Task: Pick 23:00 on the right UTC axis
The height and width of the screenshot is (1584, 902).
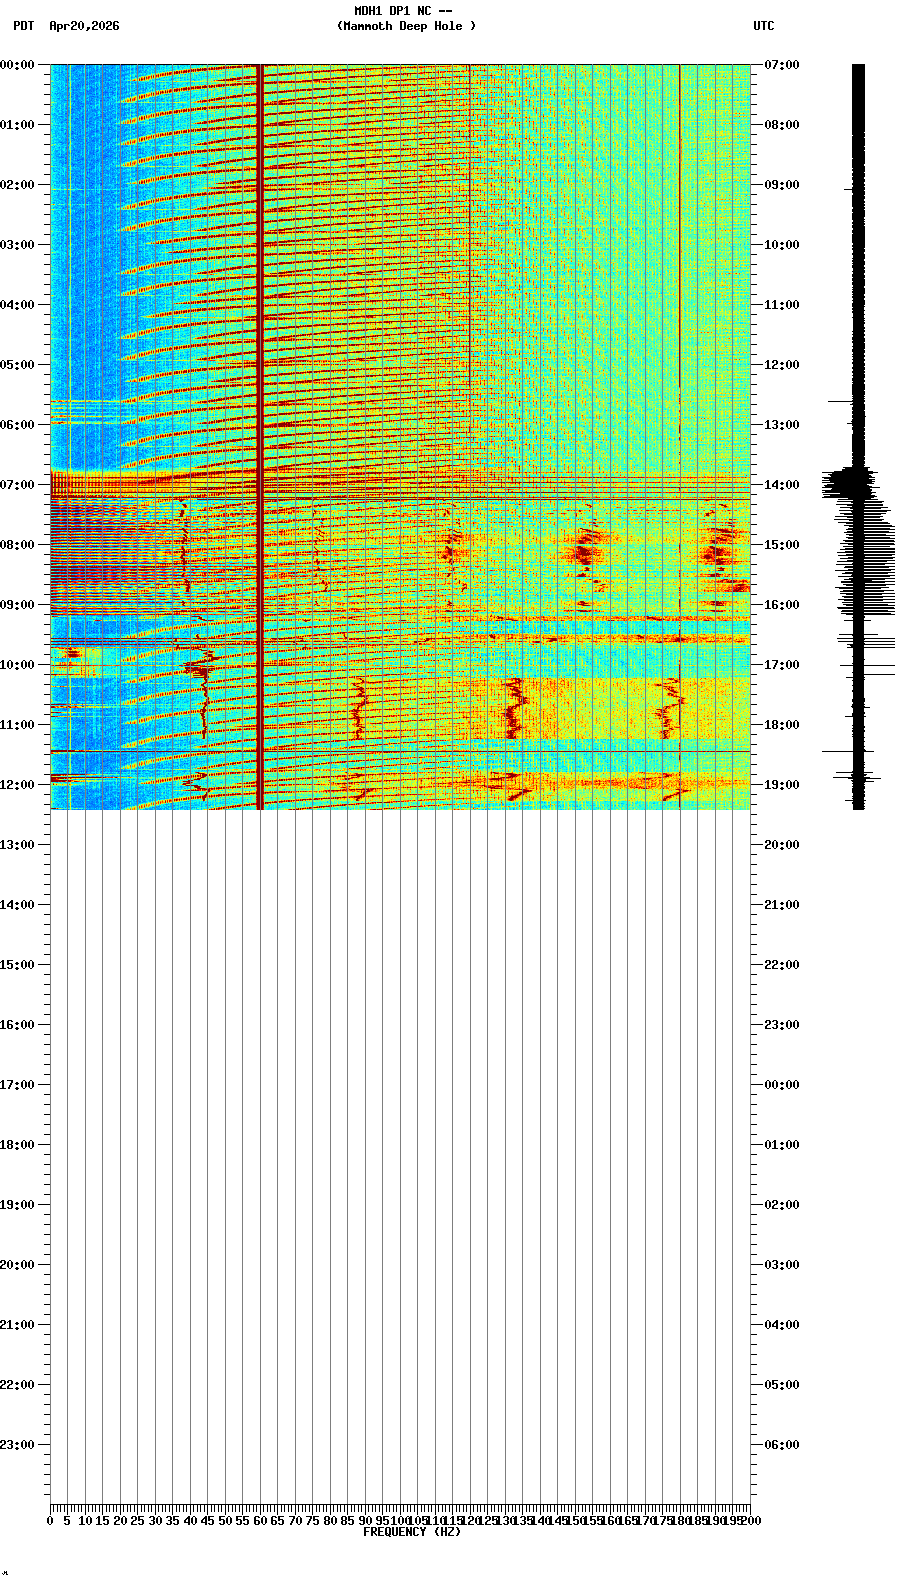Action: [782, 1025]
